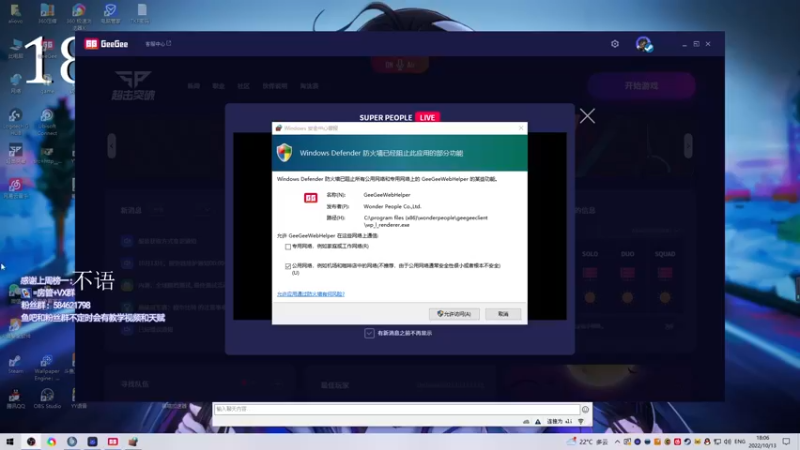800x450 pixels.
Task: Open the firewall shield-brick icon on taskbar
Action: tap(133, 441)
